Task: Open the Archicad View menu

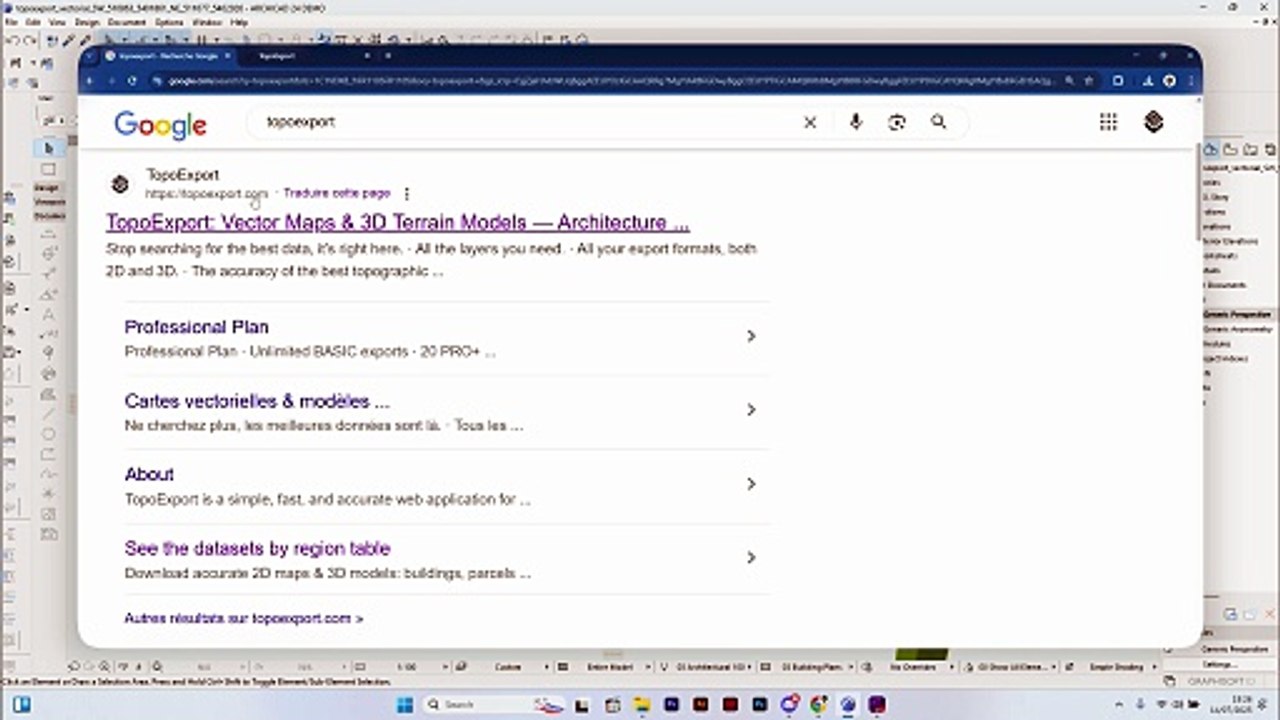Action: point(57,22)
